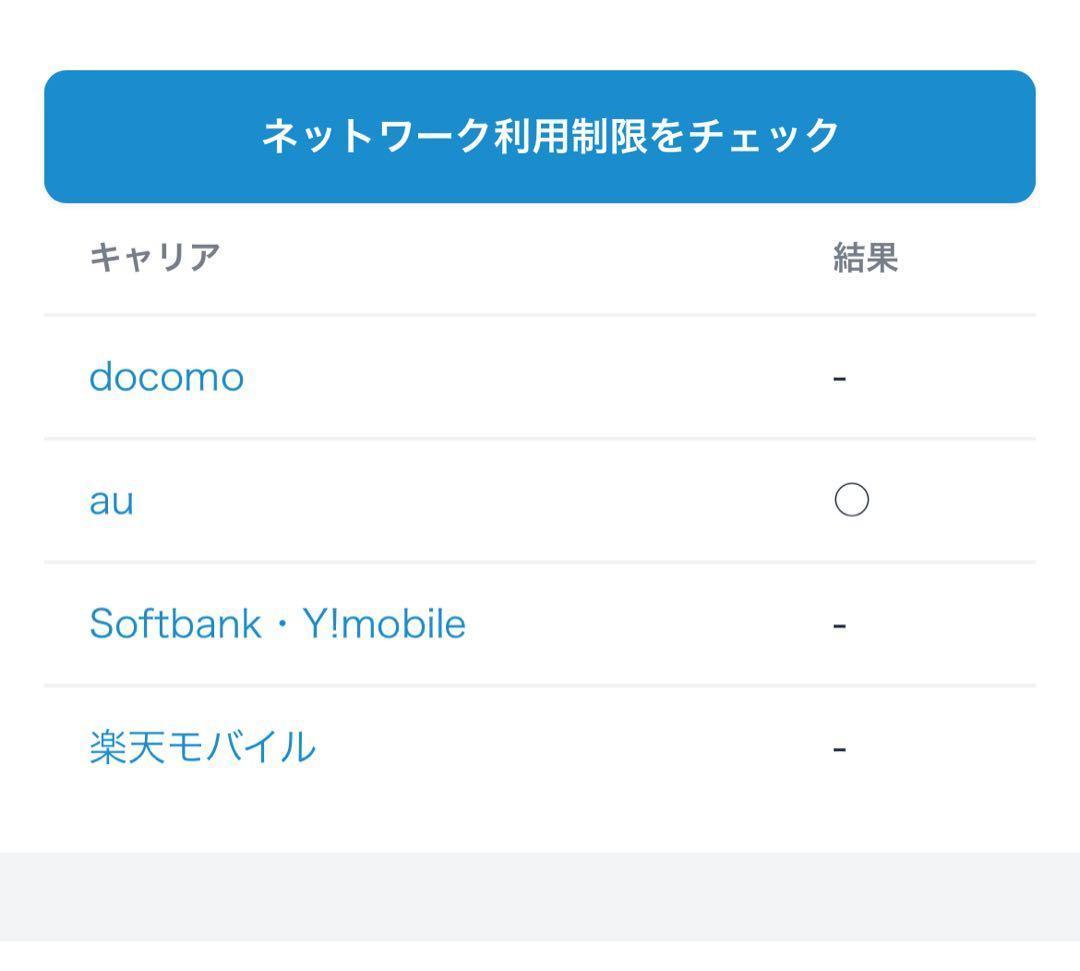Click the white strip beneath the gray band

pos(540,957)
